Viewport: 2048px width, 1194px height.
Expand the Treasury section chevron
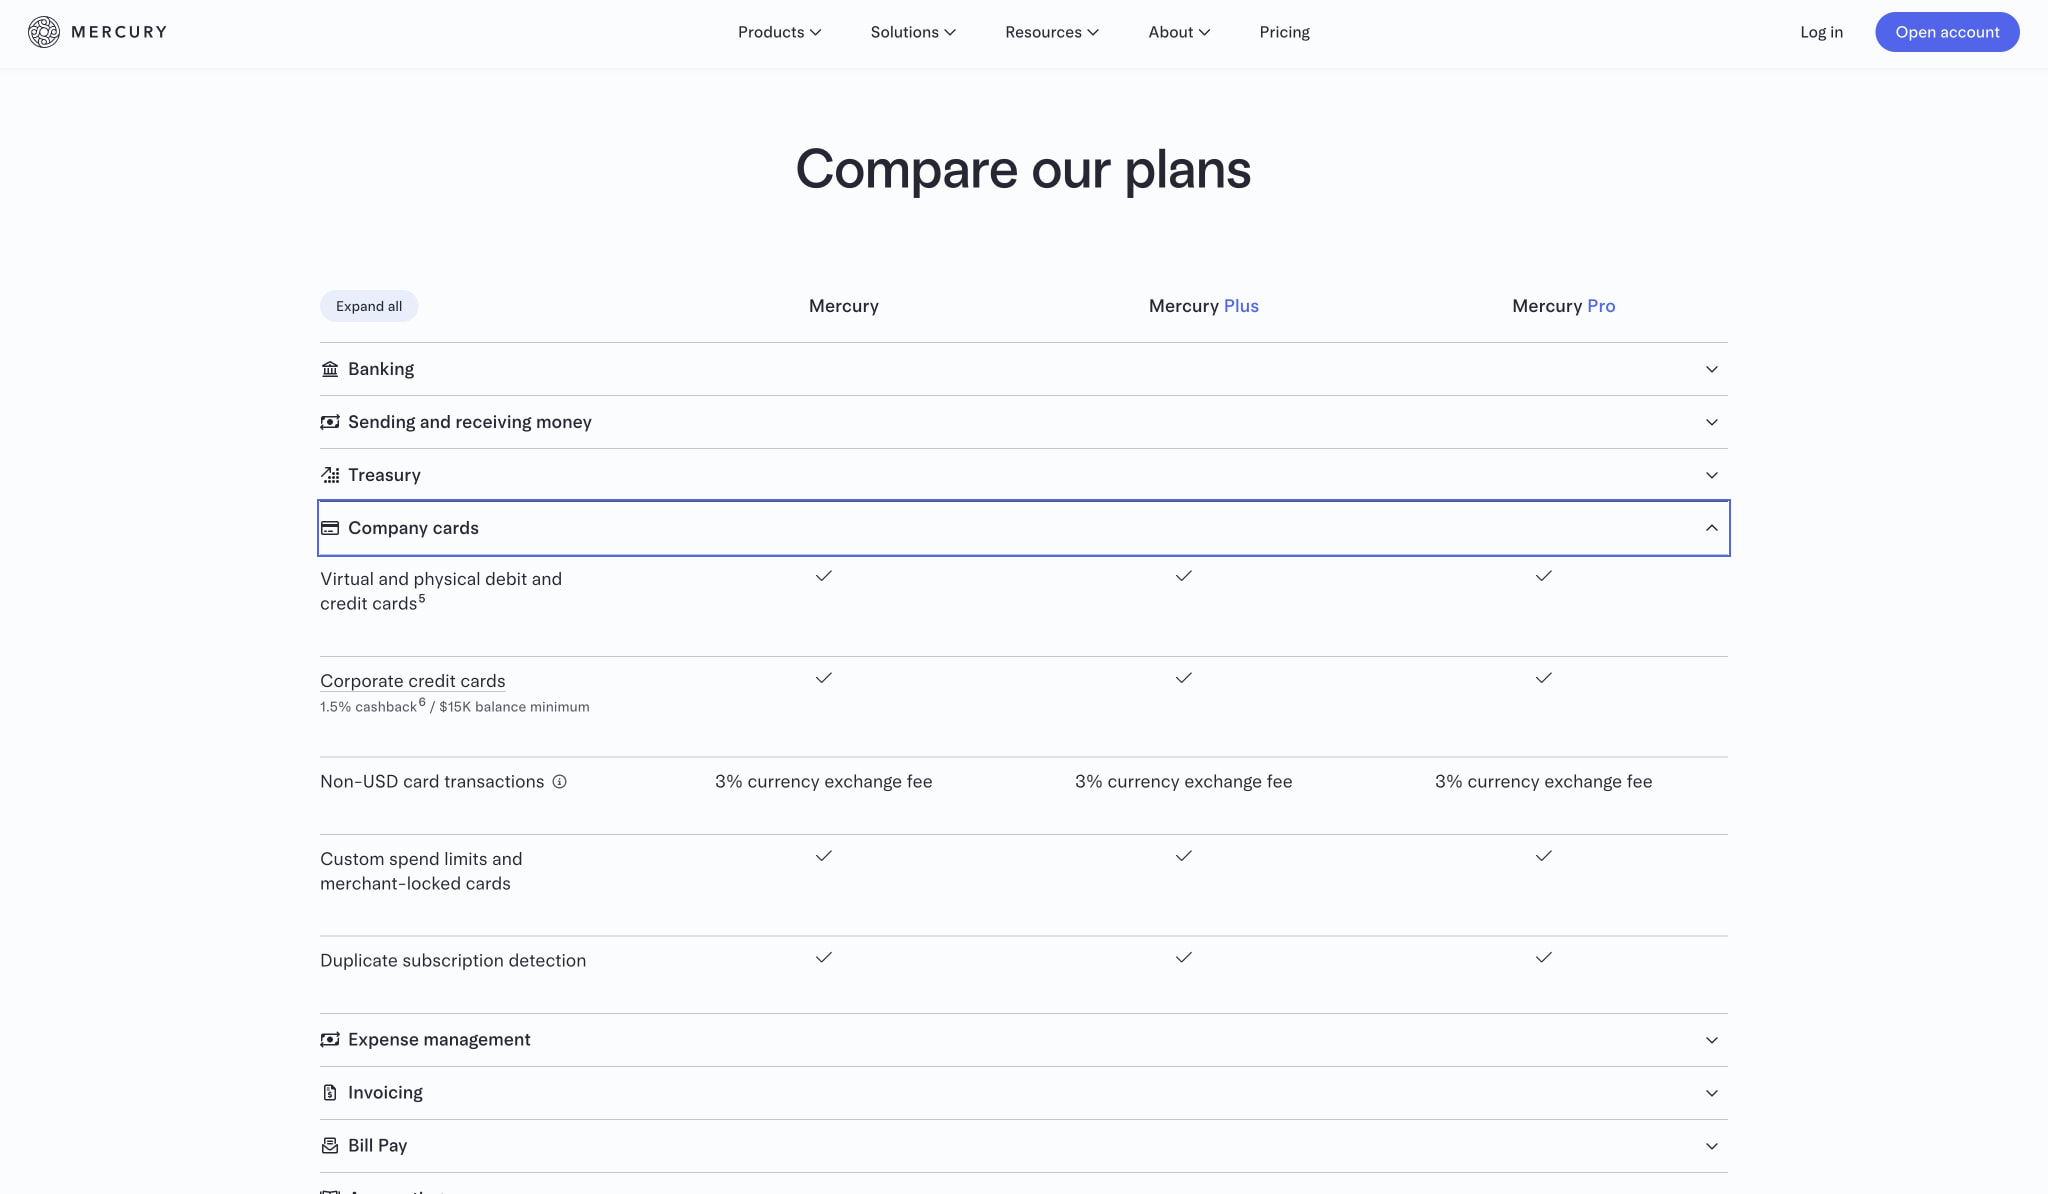click(x=1712, y=475)
